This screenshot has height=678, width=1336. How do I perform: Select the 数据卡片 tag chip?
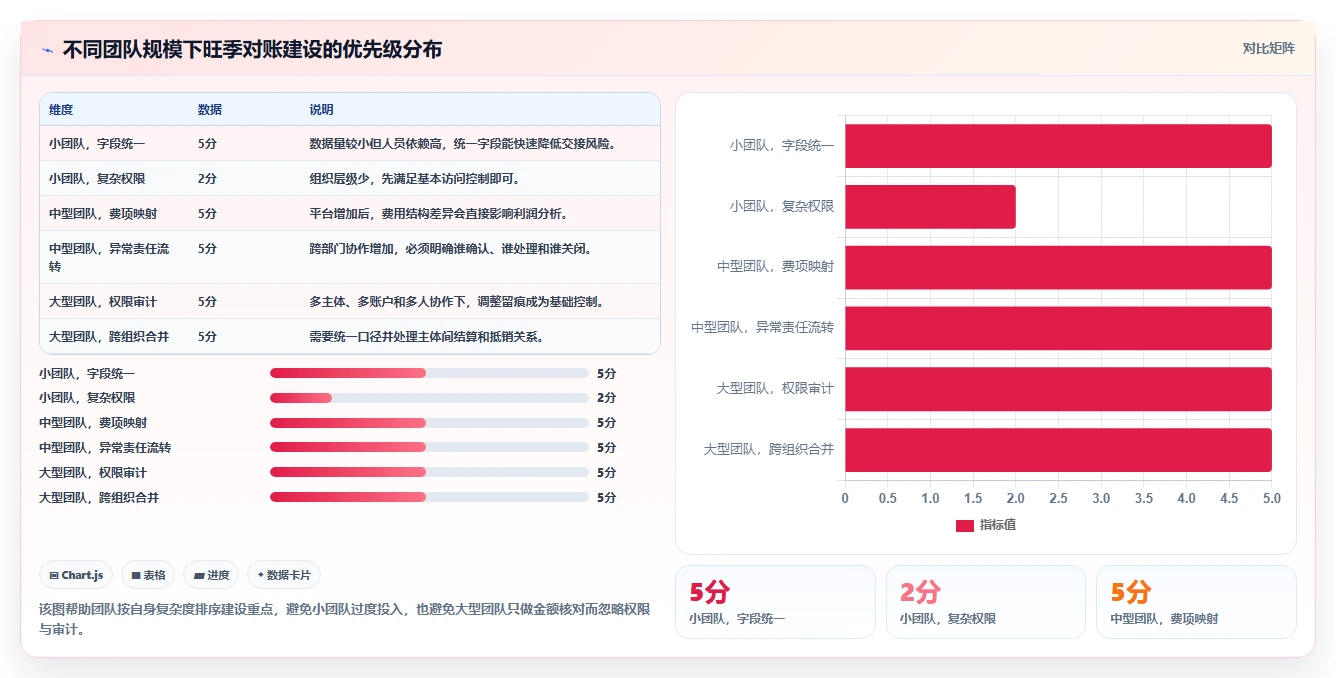tap(284, 575)
